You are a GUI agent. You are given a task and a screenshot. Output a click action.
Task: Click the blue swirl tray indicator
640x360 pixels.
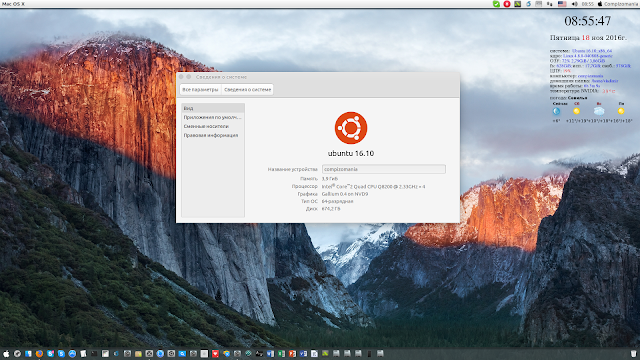coord(529,4)
